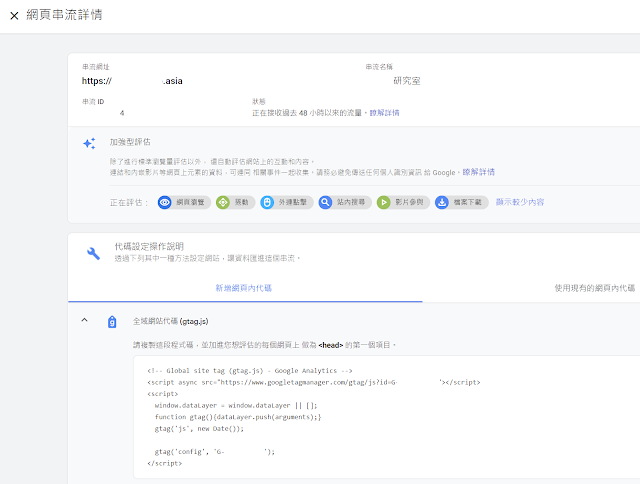Click the 網頁串流詳情 page title
640x484 pixels.
[x=64, y=15]
